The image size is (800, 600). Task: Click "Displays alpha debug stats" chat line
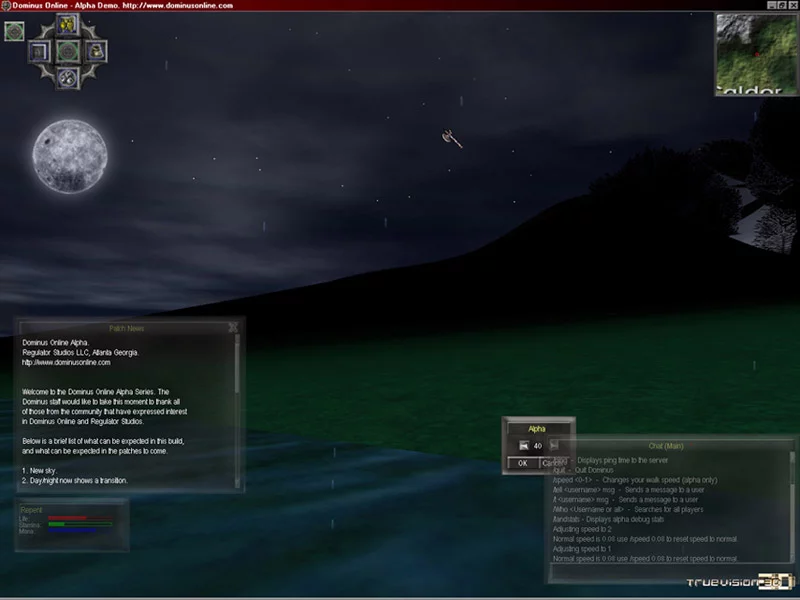pos(625,519)
